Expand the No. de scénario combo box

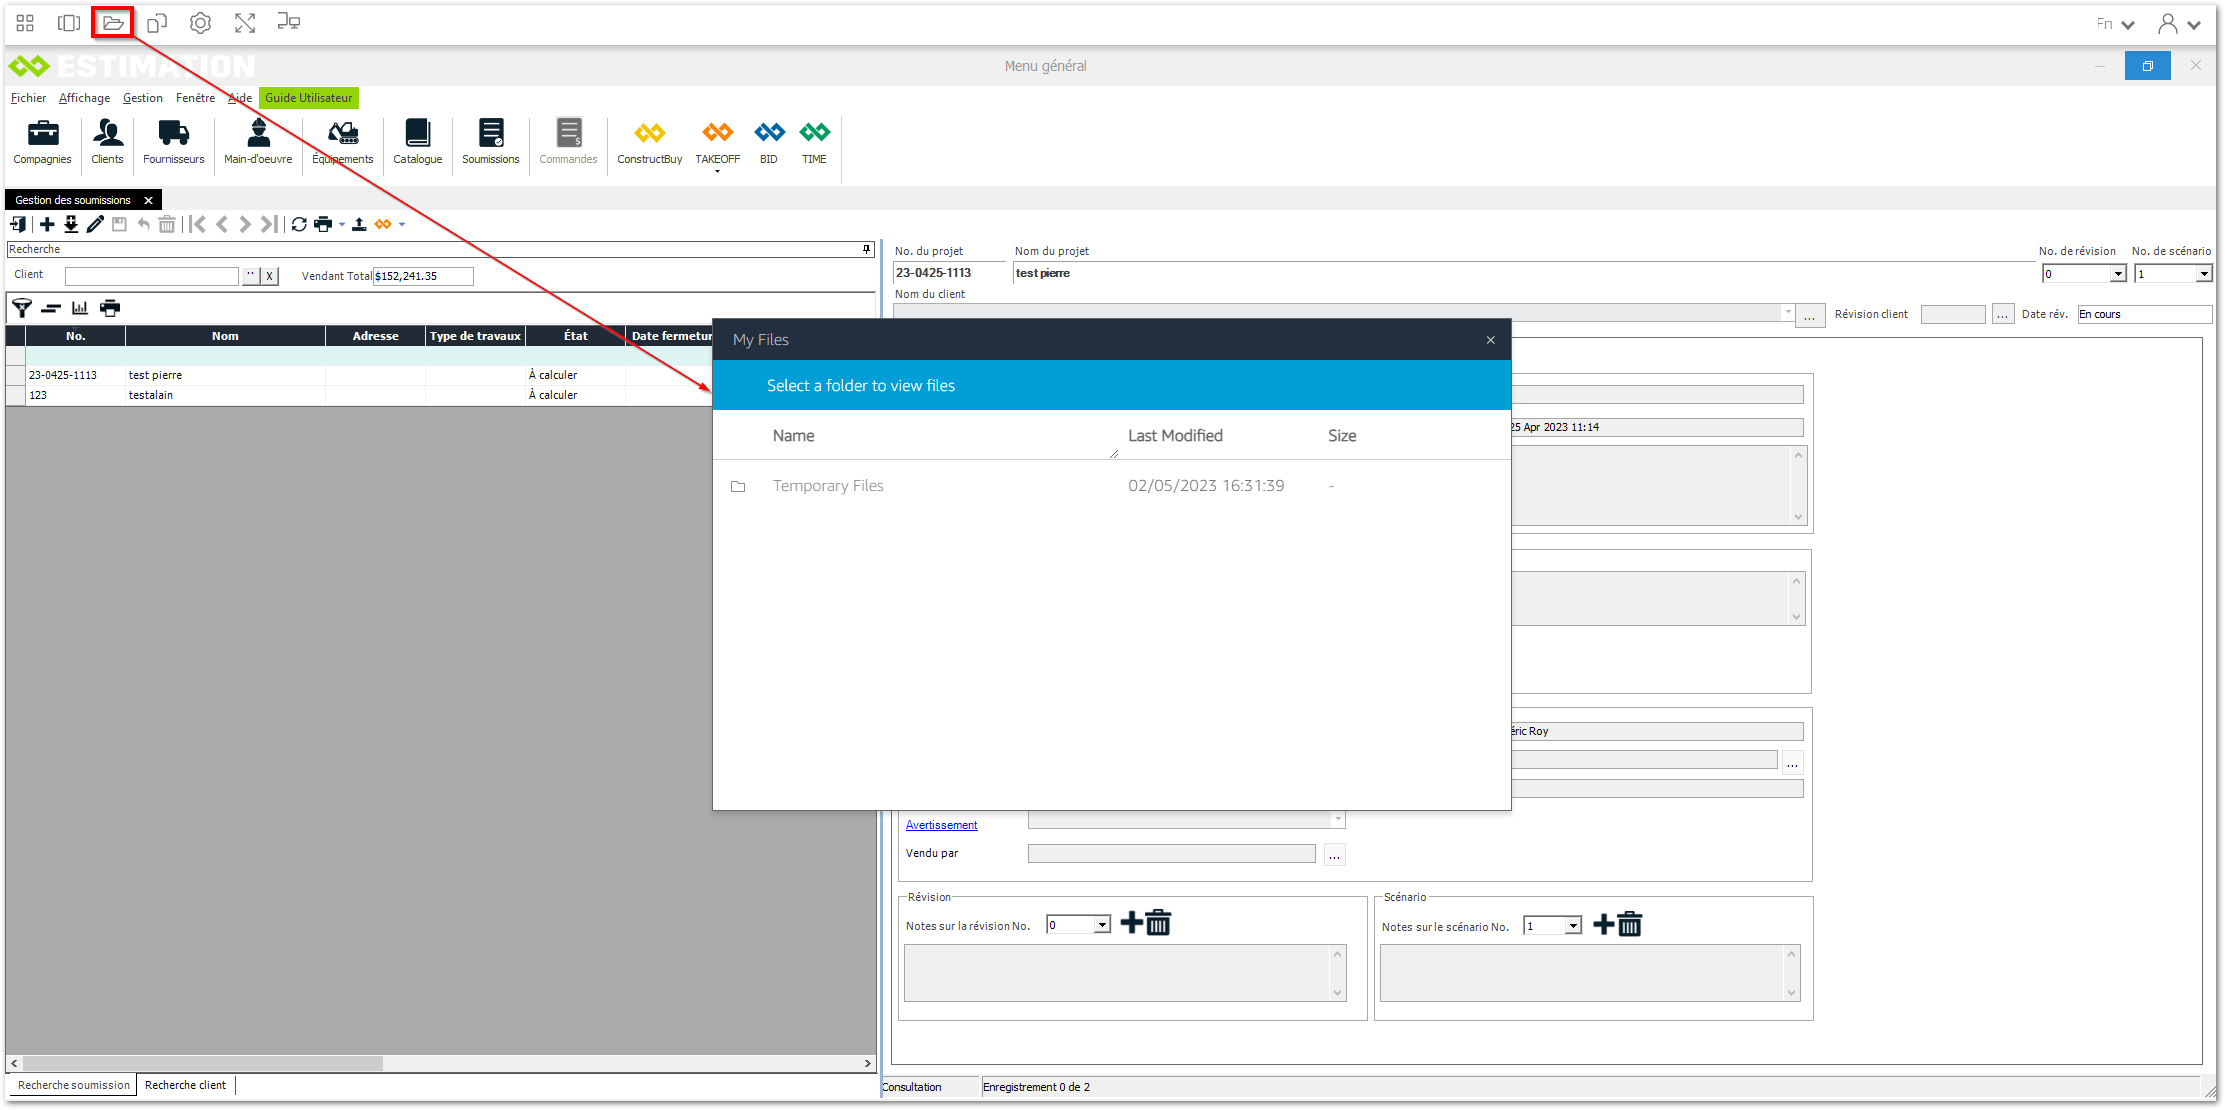coord(2203,274)
